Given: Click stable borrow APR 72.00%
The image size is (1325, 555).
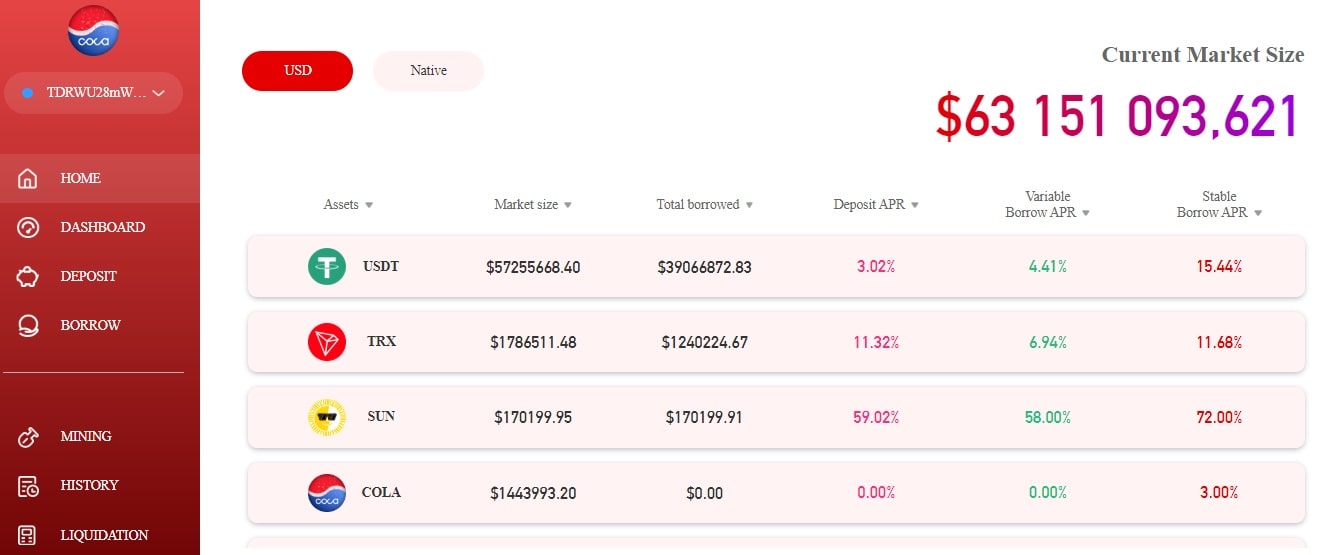Looking at the screenshot, I should (x=1219, y=417).
